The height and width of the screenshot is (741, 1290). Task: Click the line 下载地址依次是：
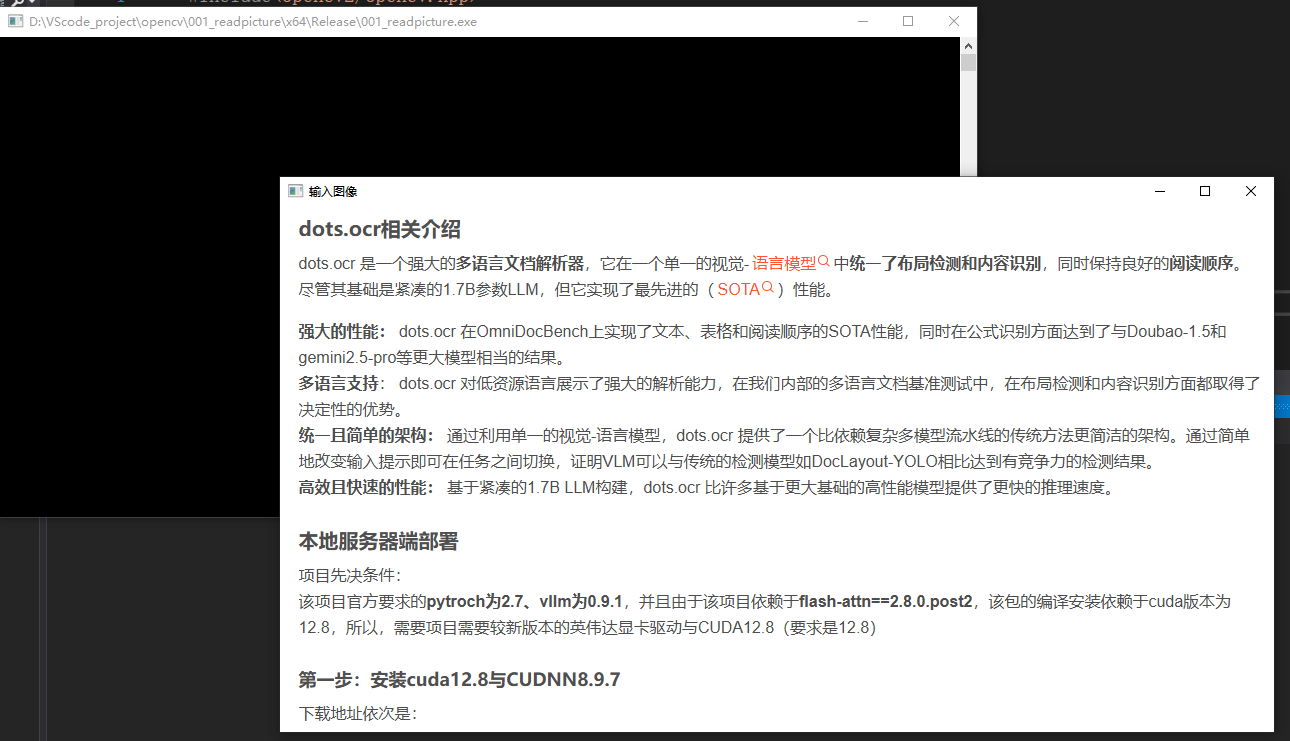click(x=357, y=714)
